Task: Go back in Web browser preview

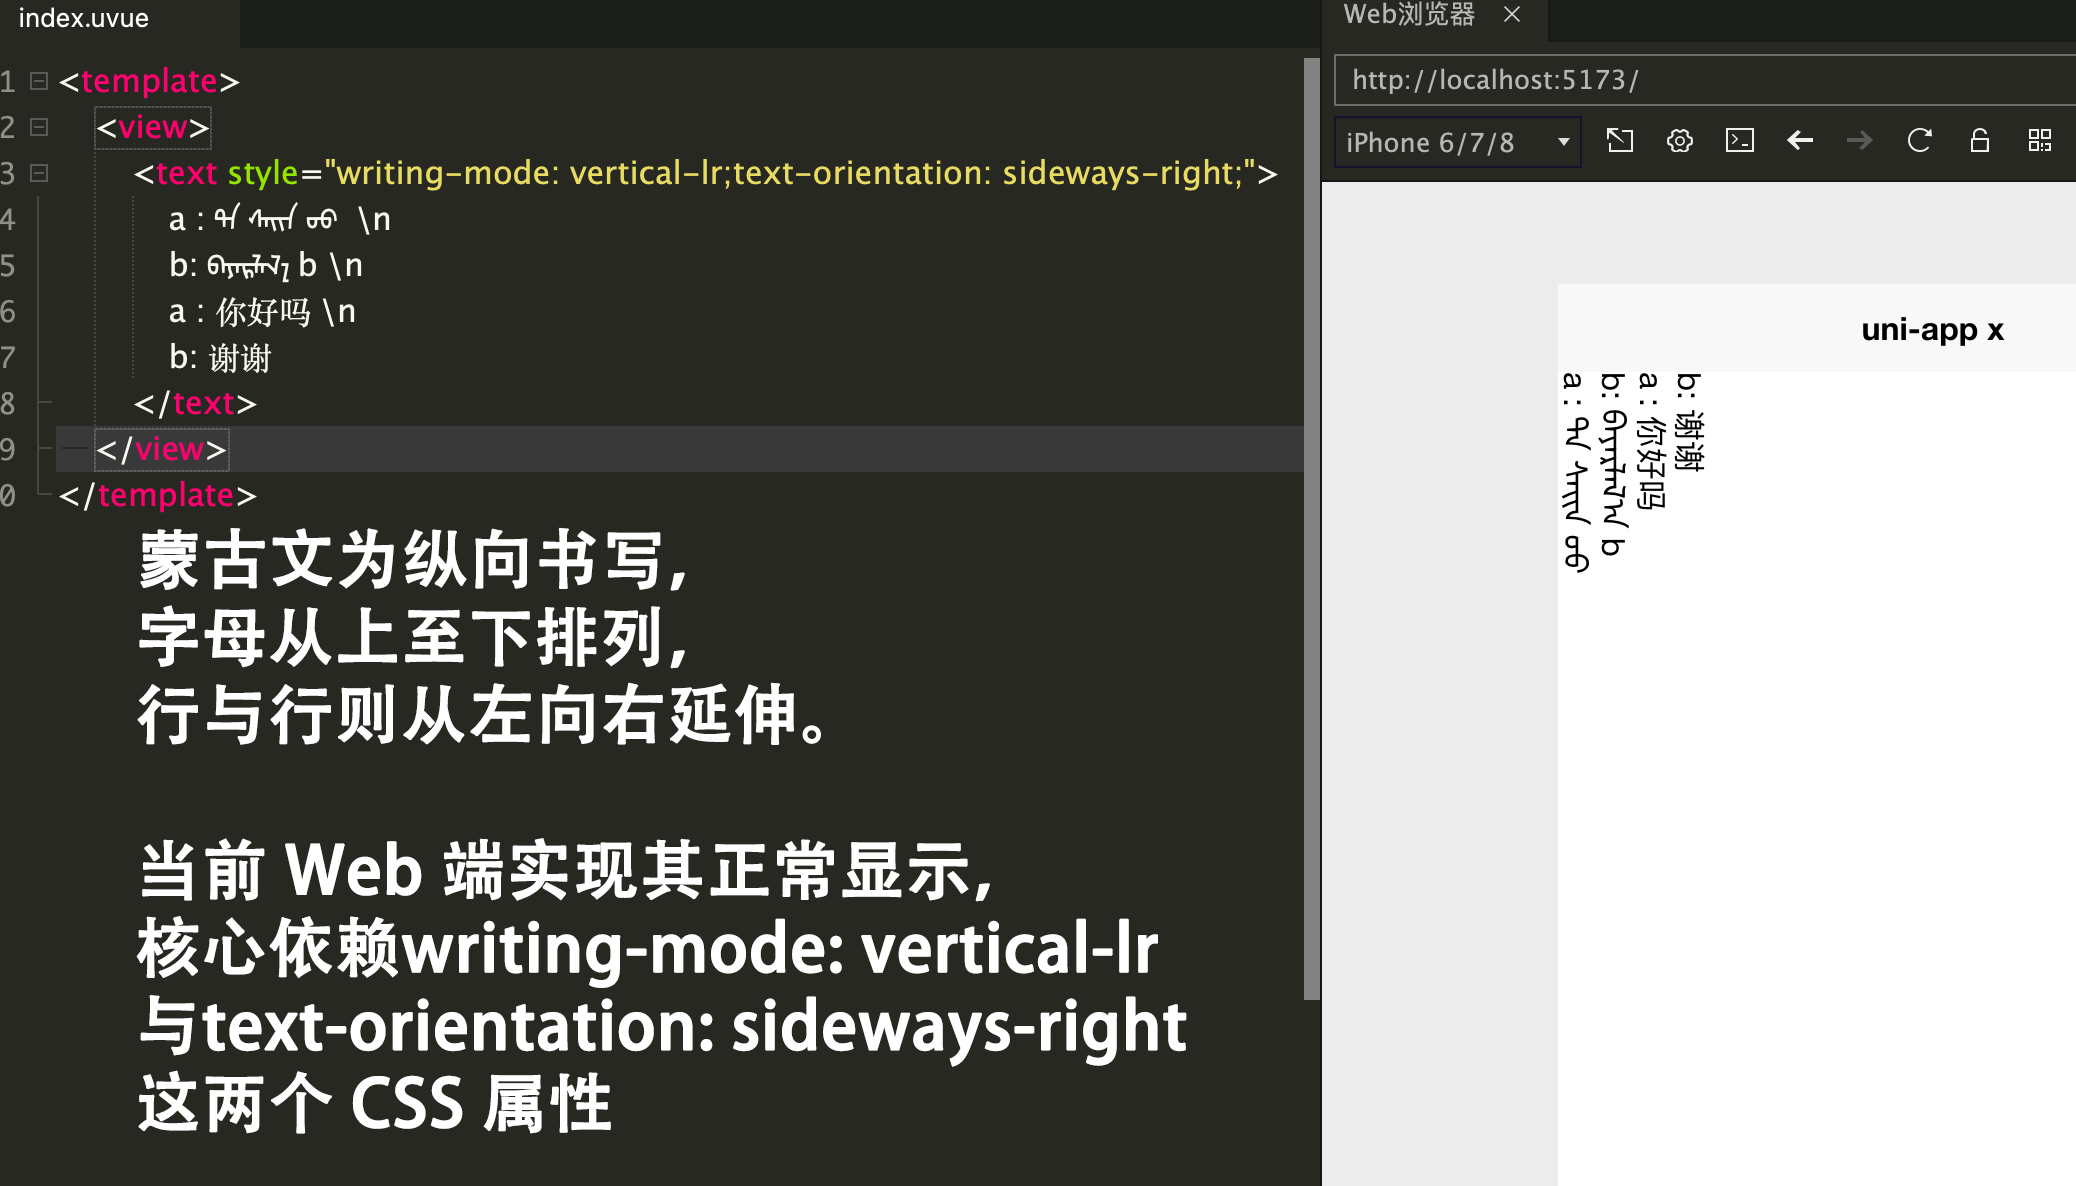Action: (1800, 141)
